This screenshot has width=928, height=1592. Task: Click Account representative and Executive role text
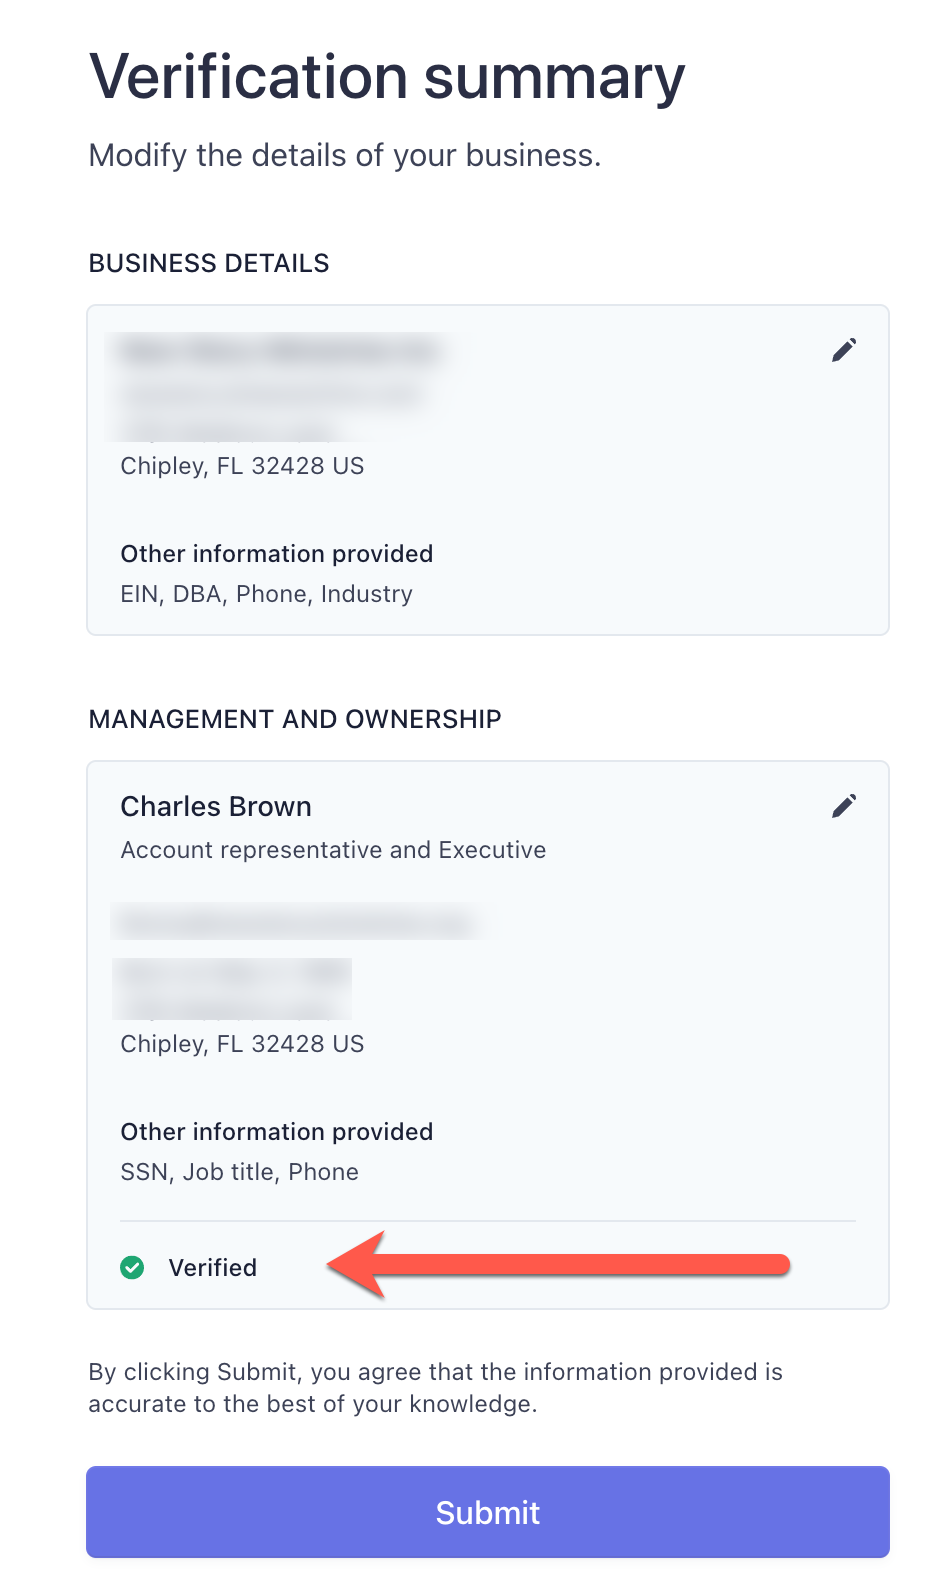coord(333,850)
